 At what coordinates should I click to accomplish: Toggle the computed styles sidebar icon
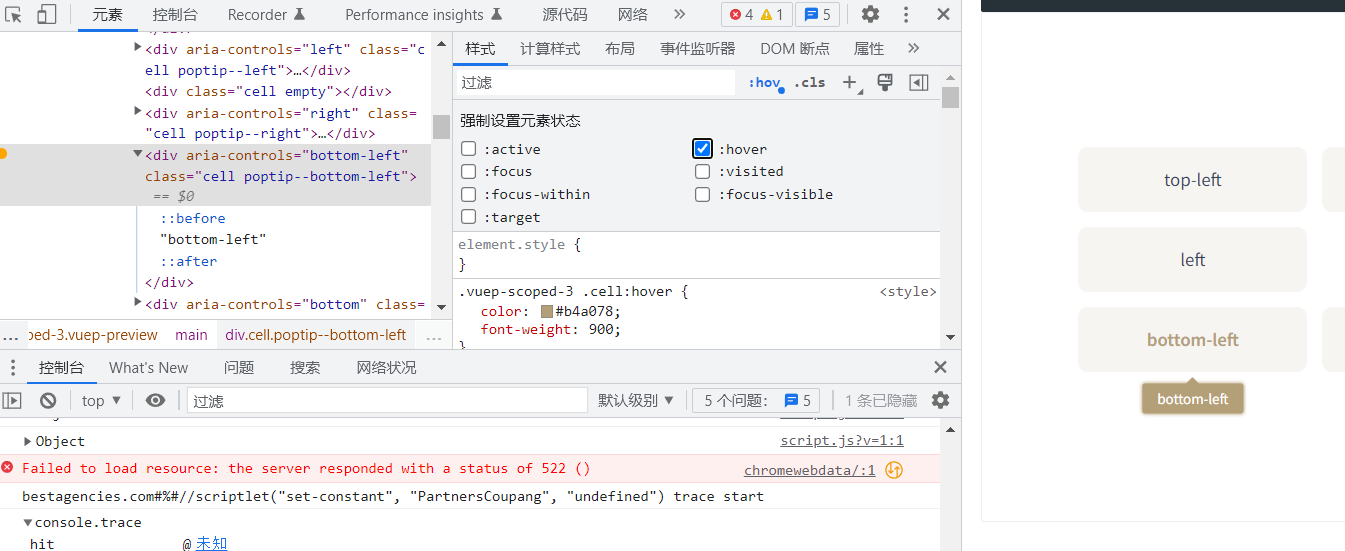[x=918, y=82]
